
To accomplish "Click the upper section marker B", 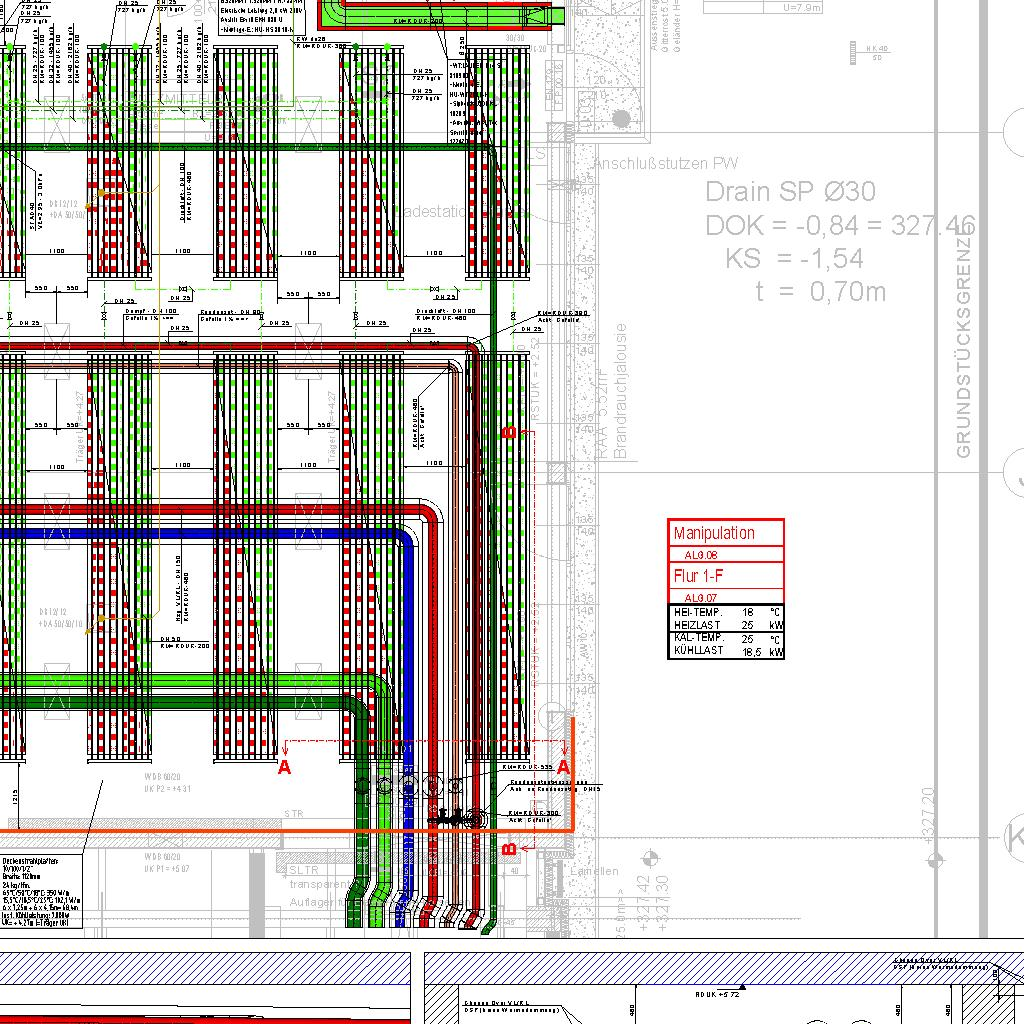I will (509, 432).
